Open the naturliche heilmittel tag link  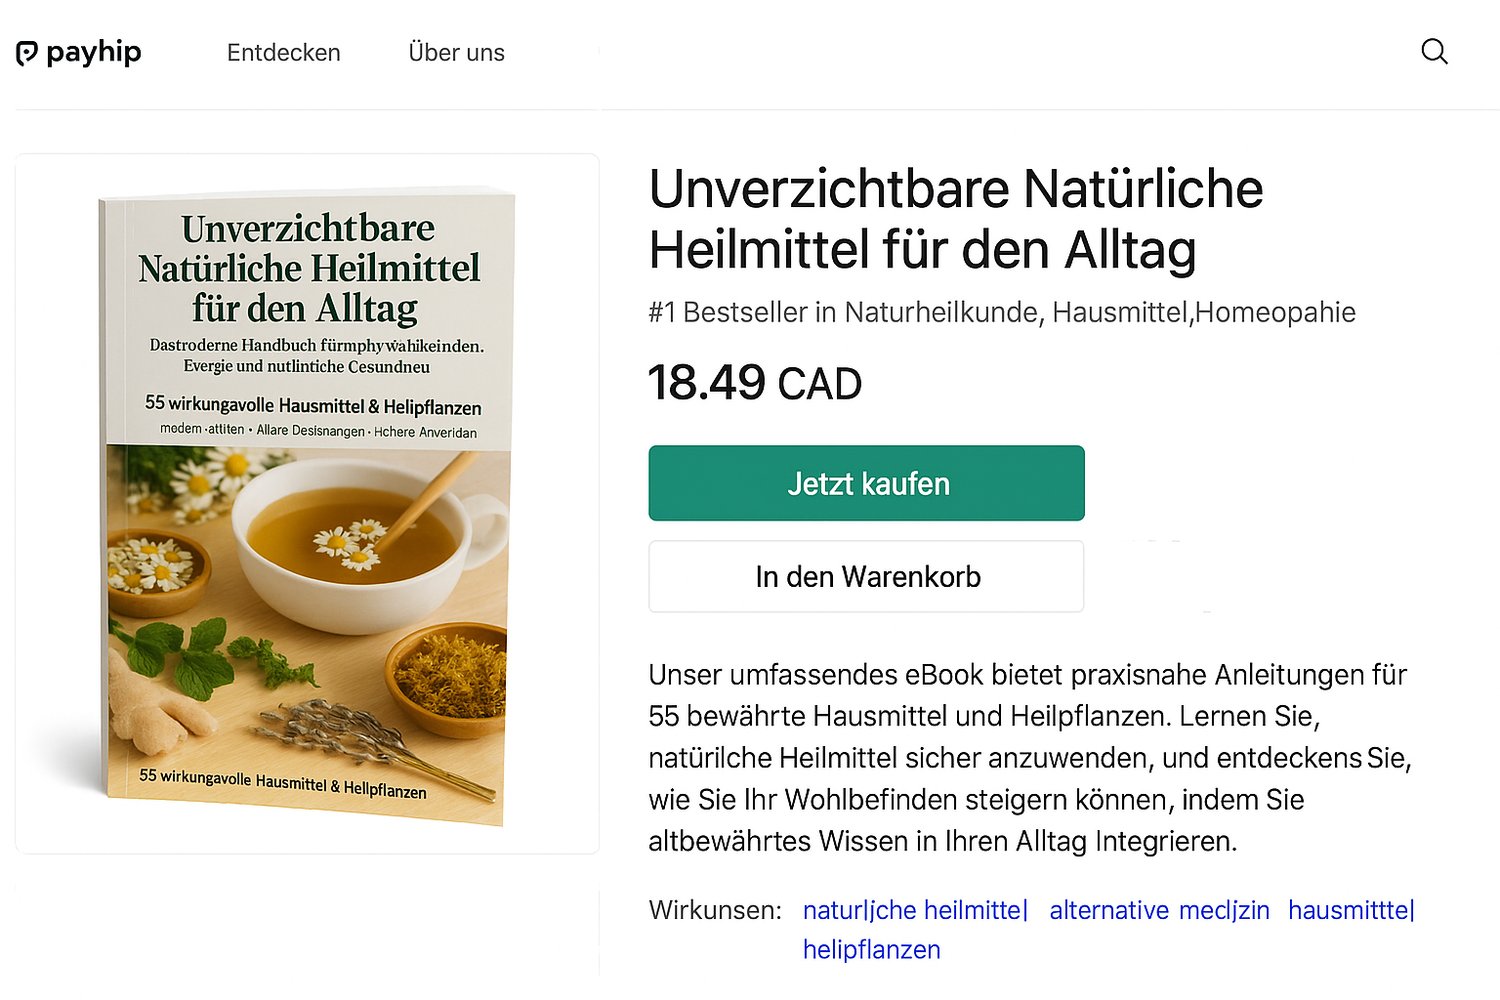click(x=915, y=910)
